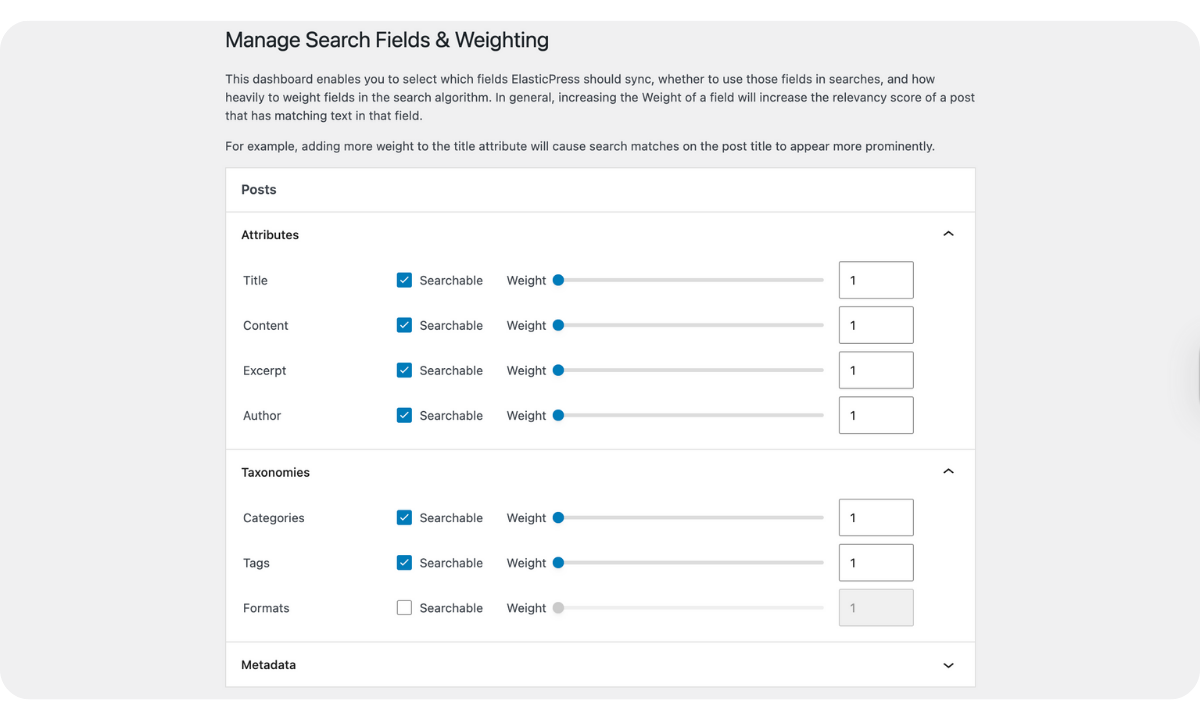Disable Searchable for the Excerpt field
Image resolution: width=1200 pixels, height=720 pixels.
click(x=404, y=370)
